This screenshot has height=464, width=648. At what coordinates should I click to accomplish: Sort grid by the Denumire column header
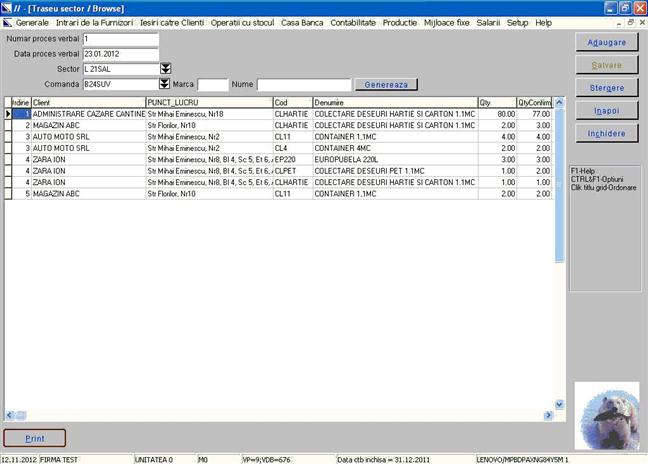[393, 102]
